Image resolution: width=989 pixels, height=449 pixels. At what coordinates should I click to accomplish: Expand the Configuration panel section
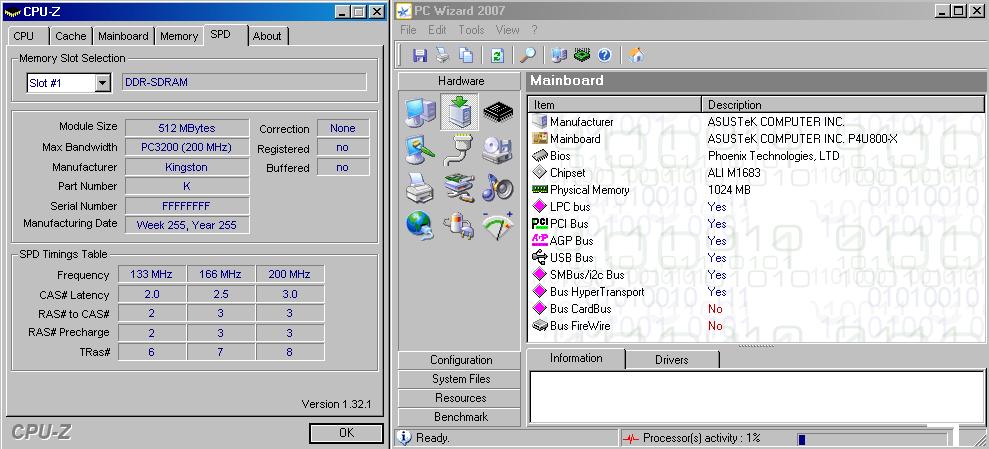461,360
